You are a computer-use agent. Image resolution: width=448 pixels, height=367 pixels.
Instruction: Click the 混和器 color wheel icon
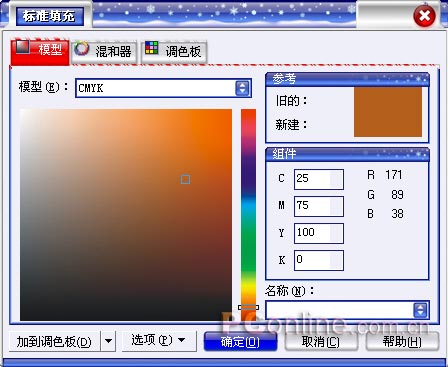(x=81, y=49)
